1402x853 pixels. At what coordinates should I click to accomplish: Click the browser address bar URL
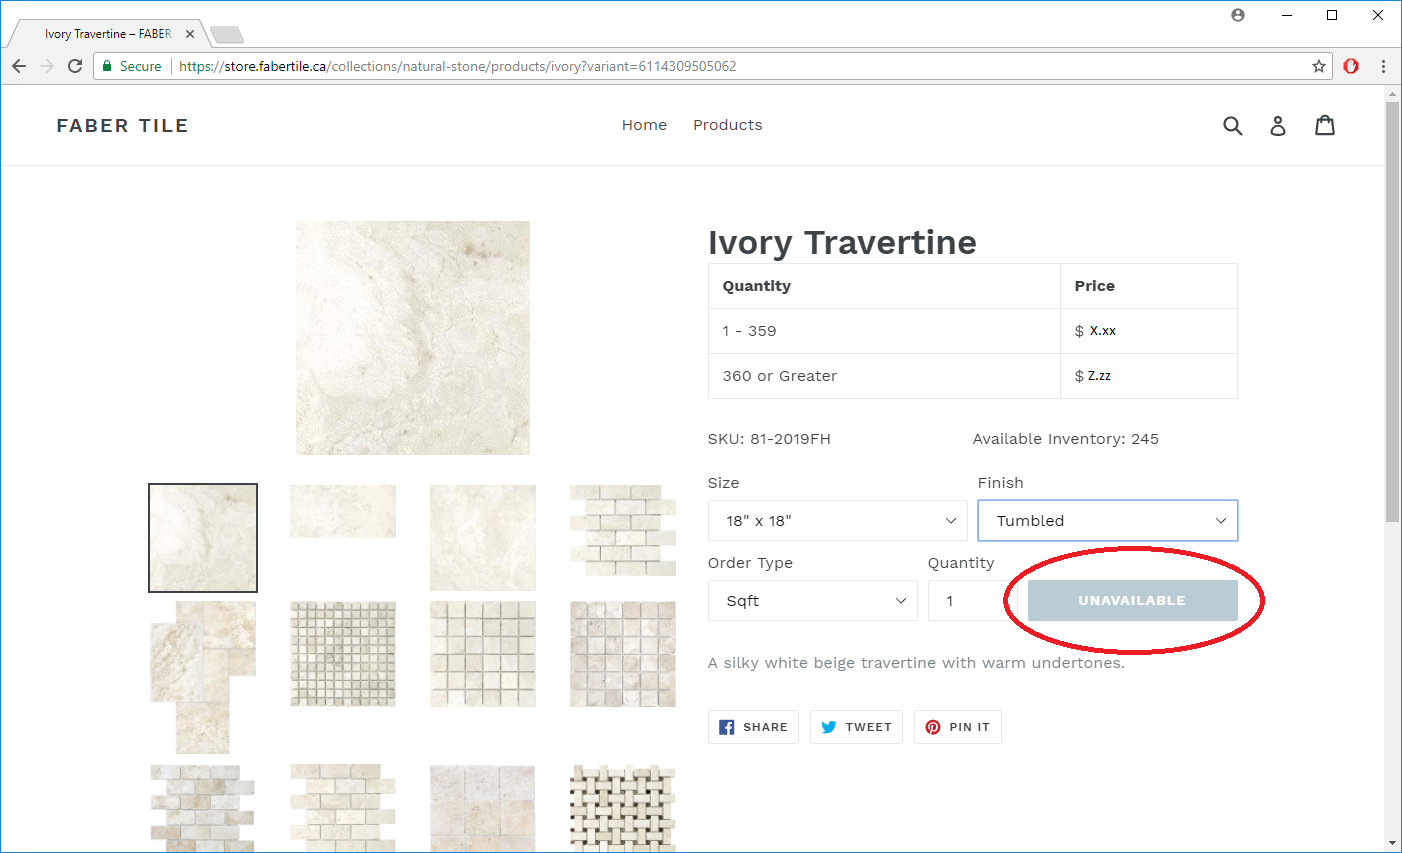coord(458,66)
